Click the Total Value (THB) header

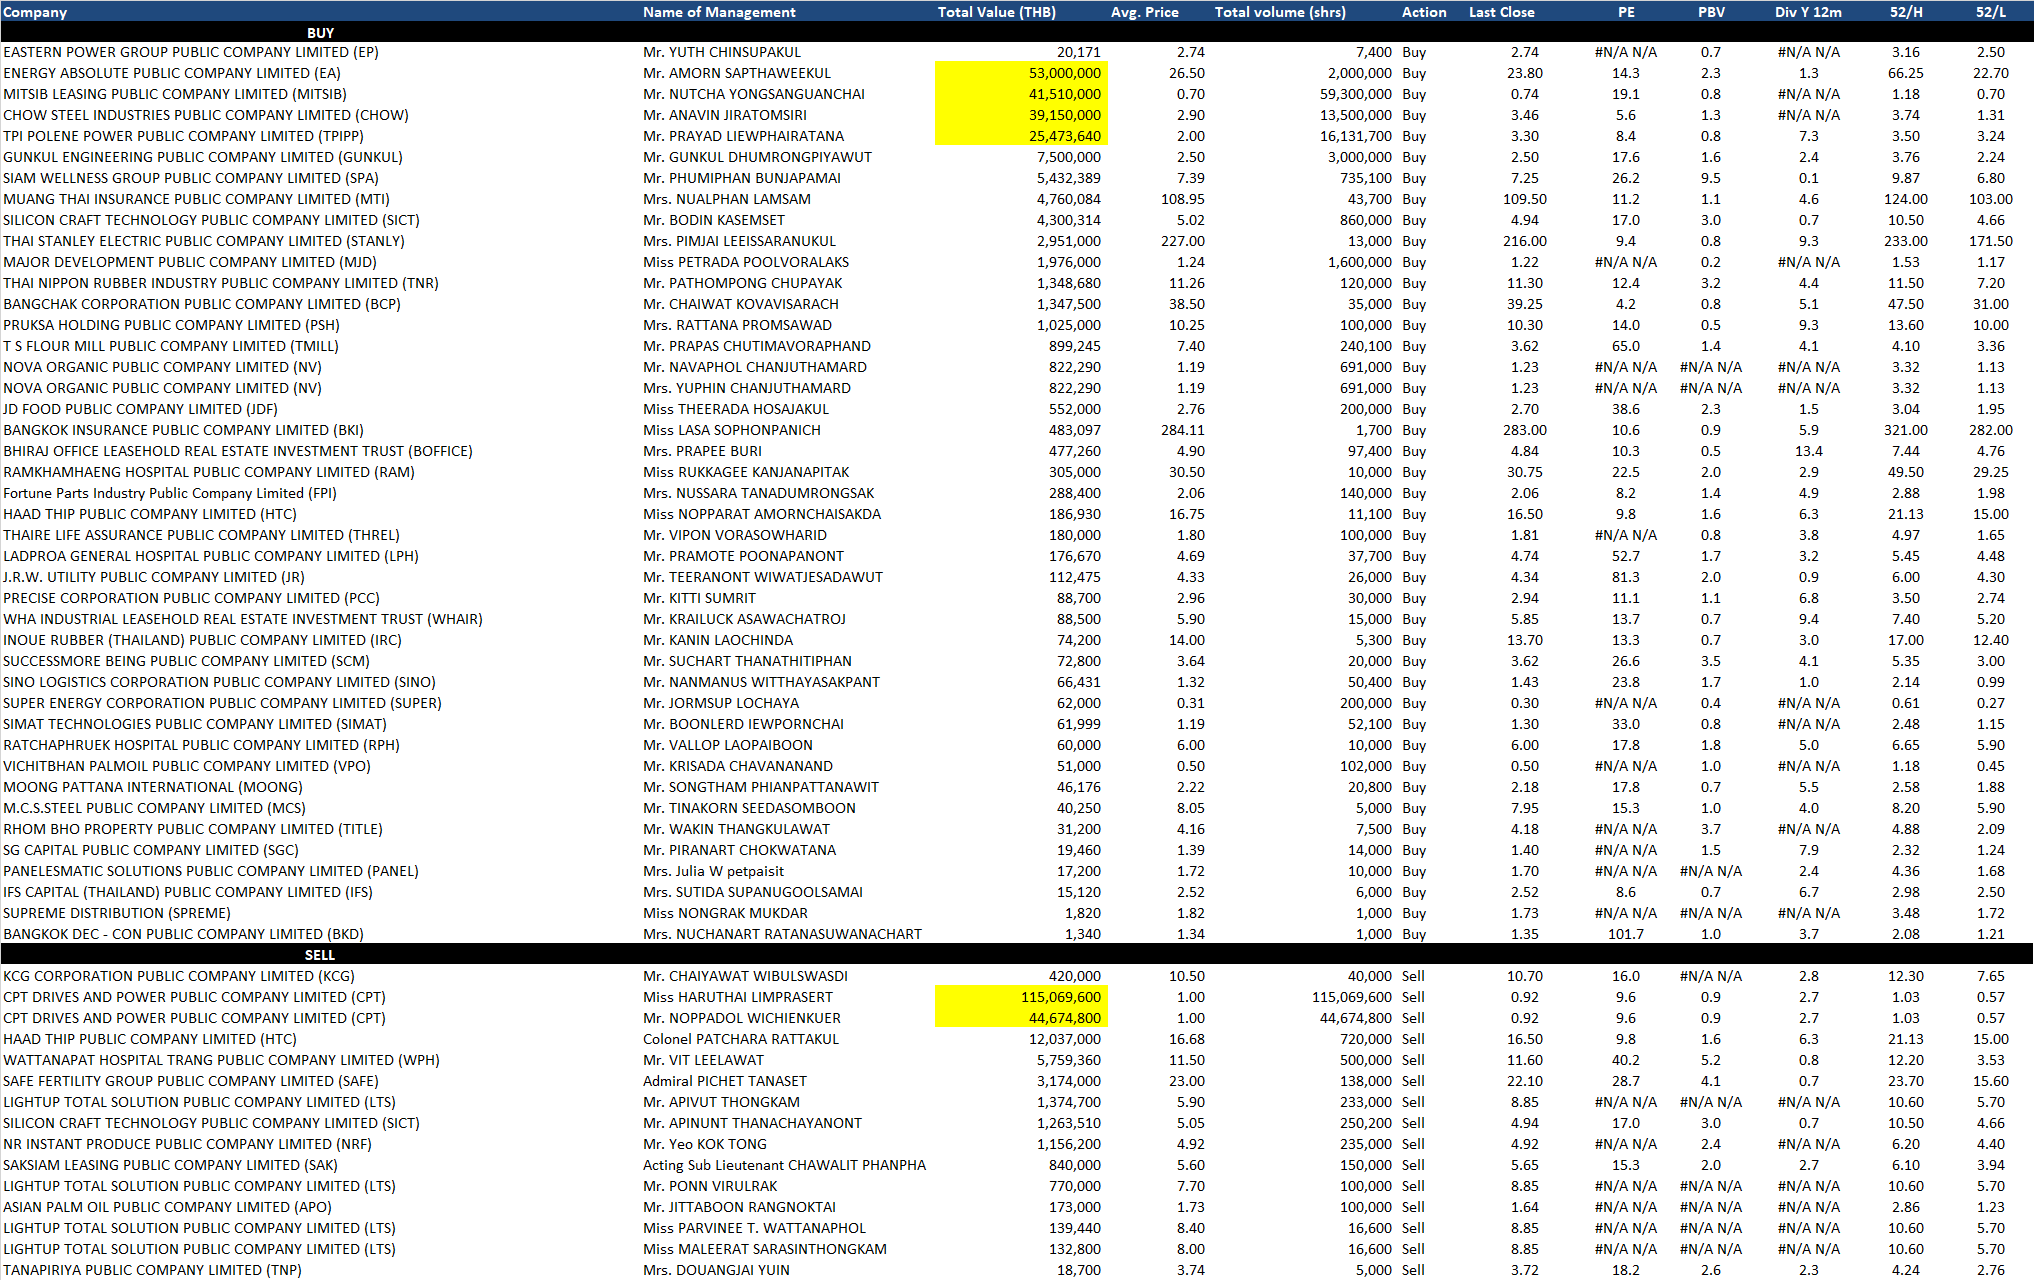pyautogui.click(x=996, y=12)
